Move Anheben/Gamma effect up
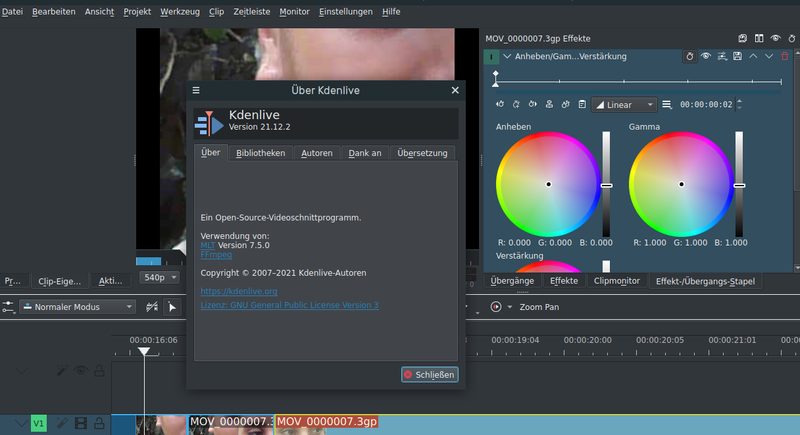 point(753,56)
